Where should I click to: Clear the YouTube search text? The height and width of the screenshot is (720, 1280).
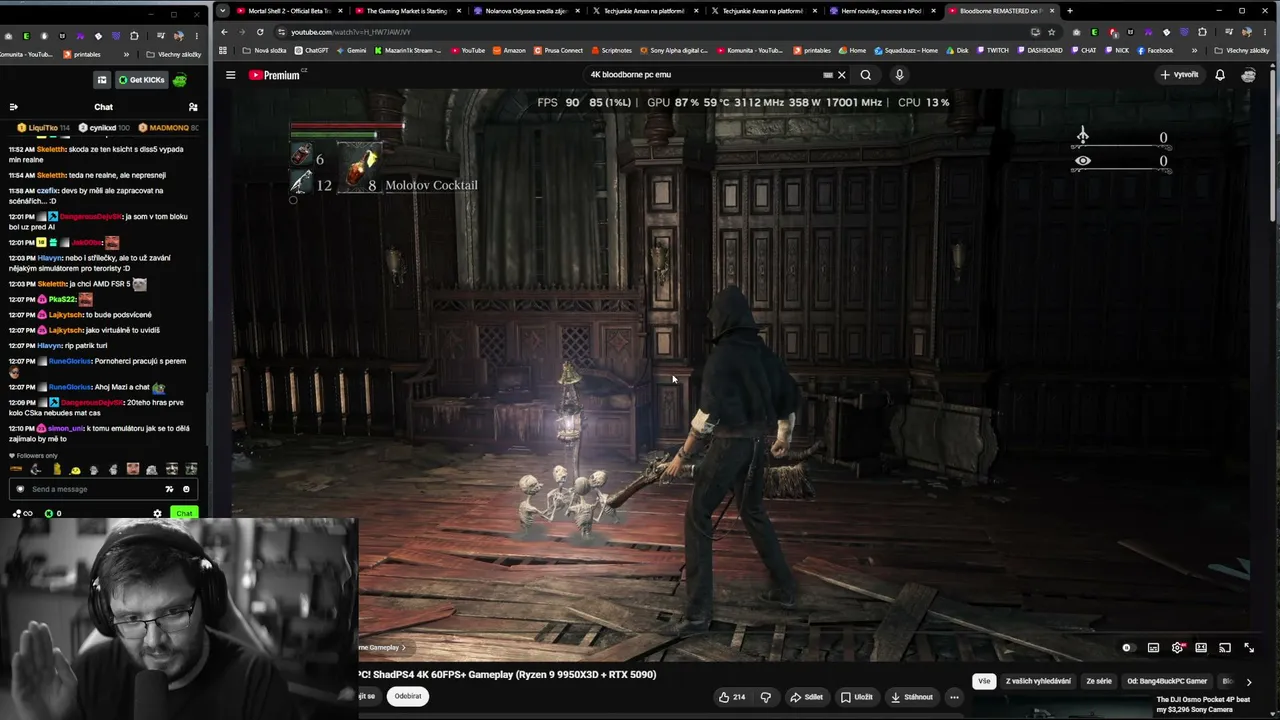[841, 75]
